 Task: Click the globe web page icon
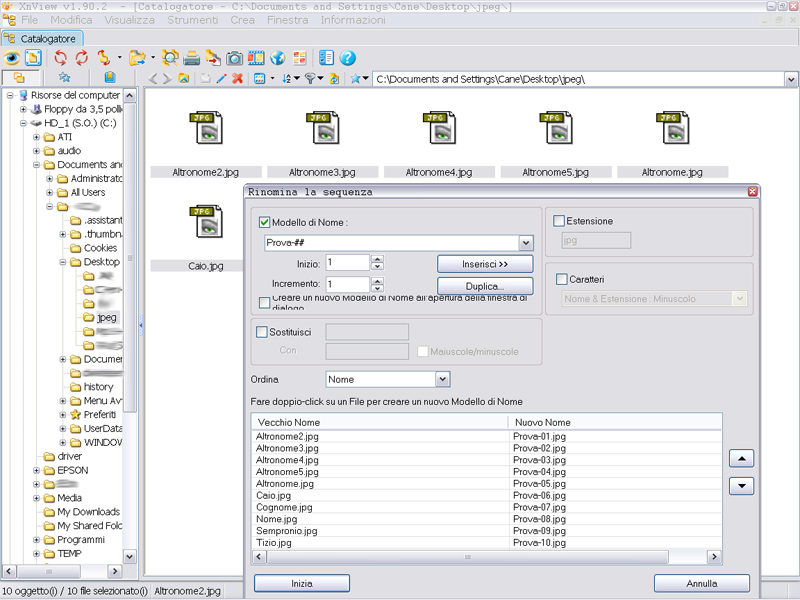pos(278,58)
